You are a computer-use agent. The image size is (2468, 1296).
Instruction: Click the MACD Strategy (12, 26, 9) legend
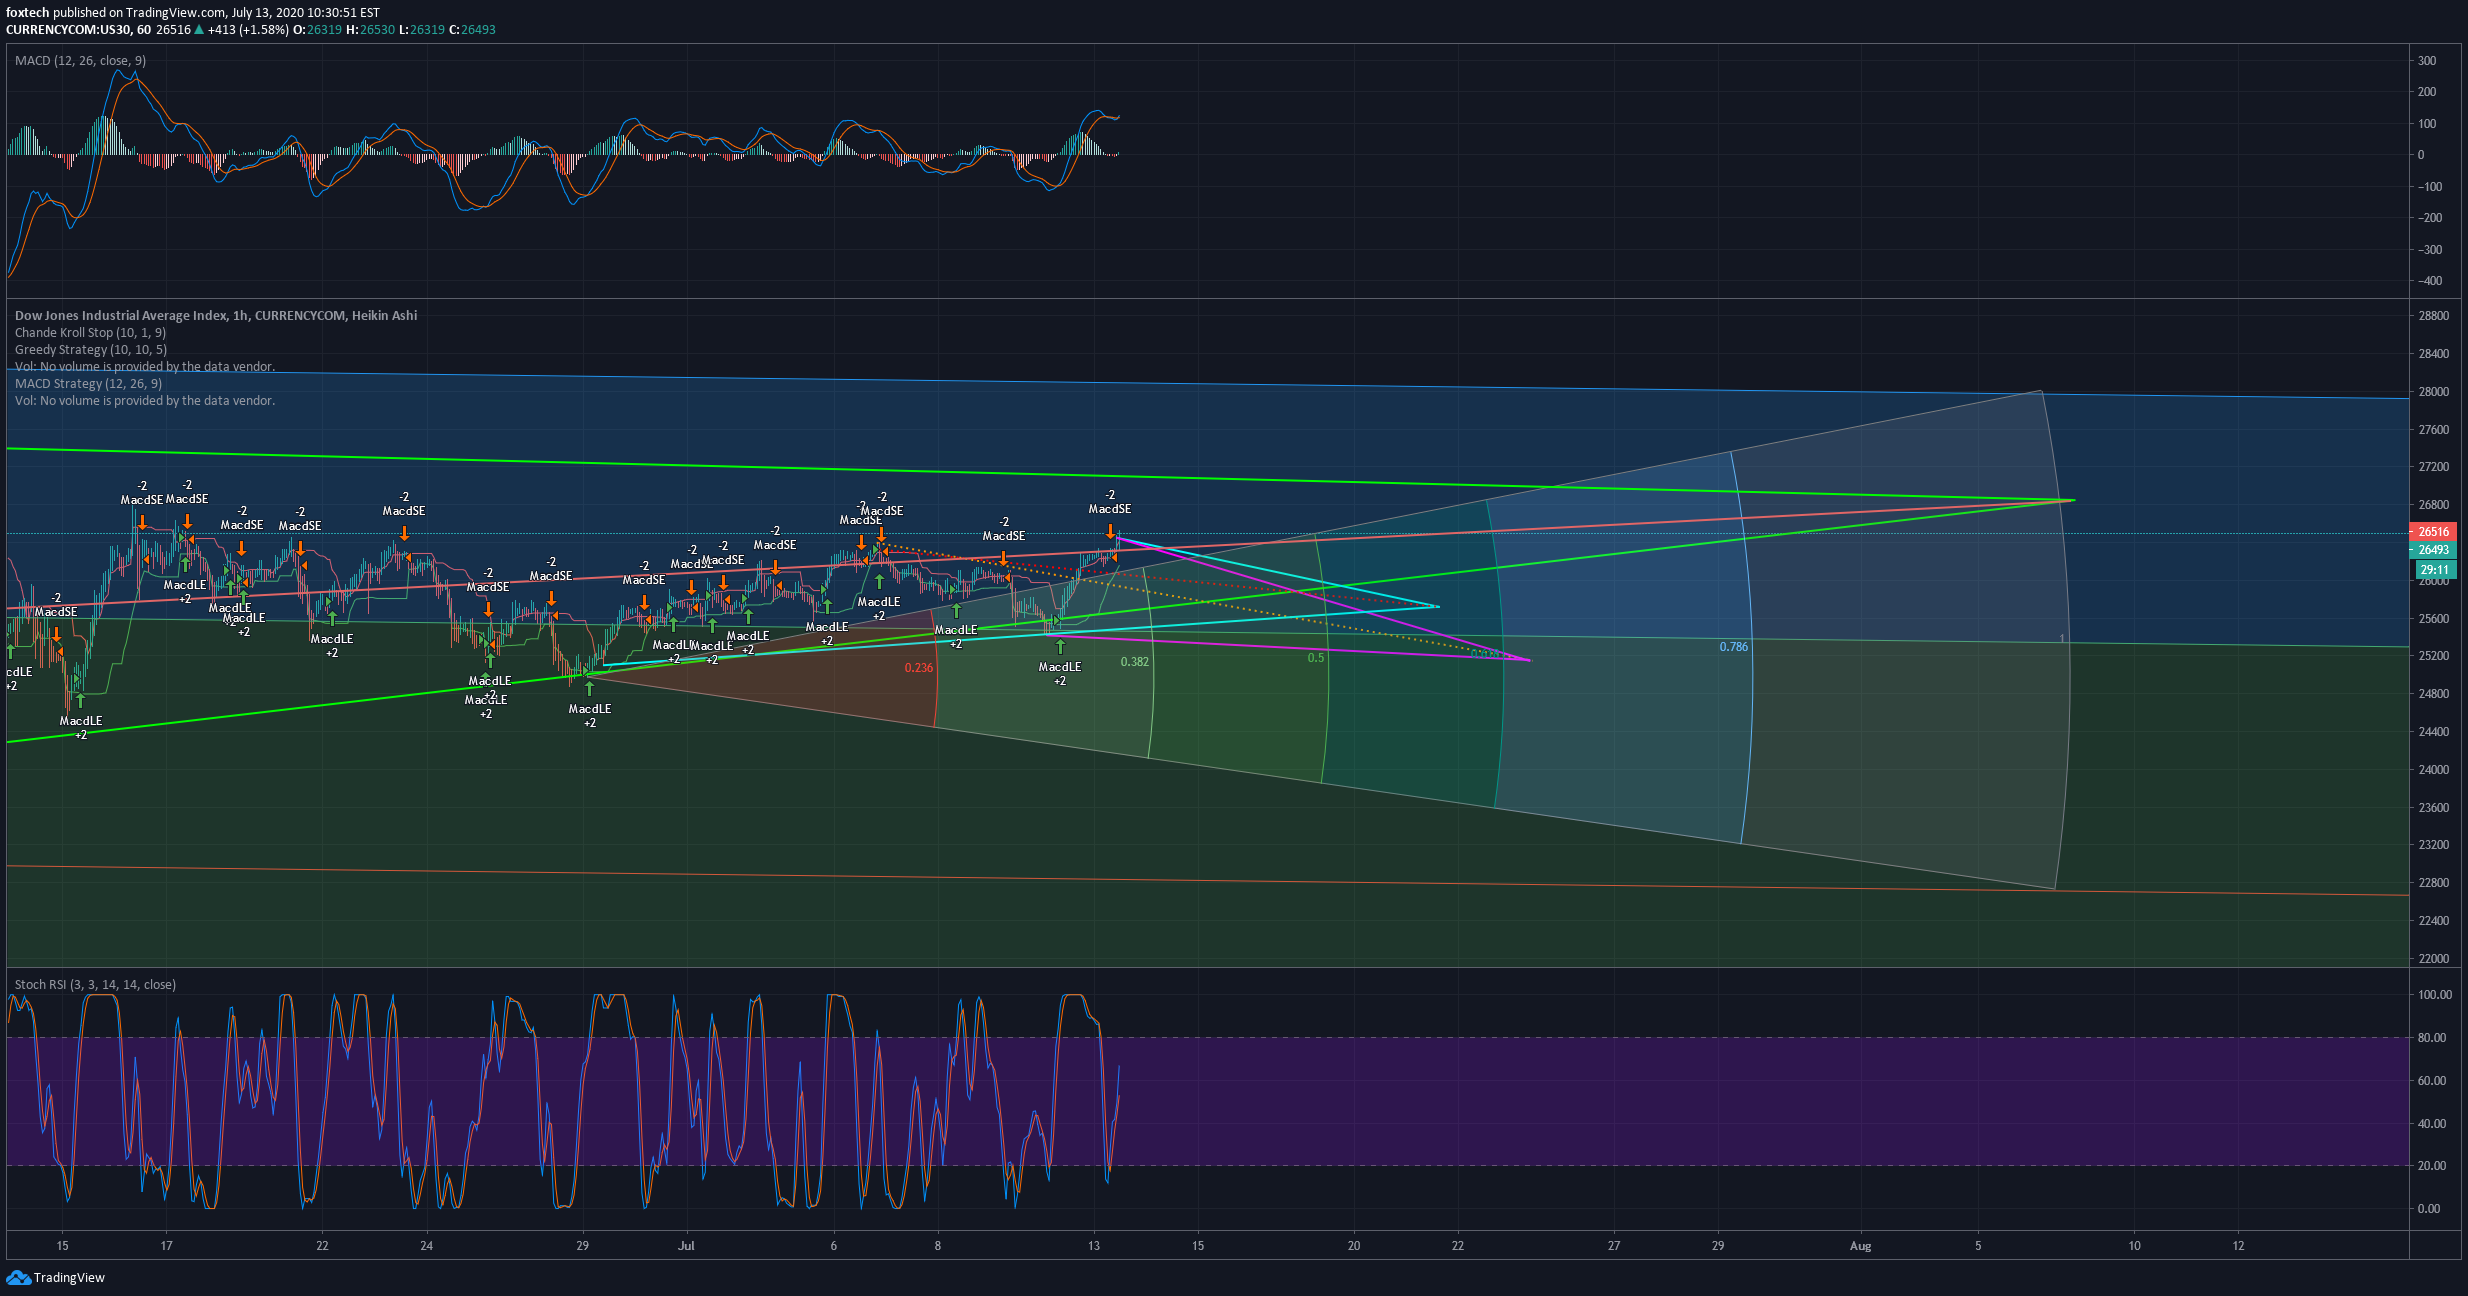(88, 384)
